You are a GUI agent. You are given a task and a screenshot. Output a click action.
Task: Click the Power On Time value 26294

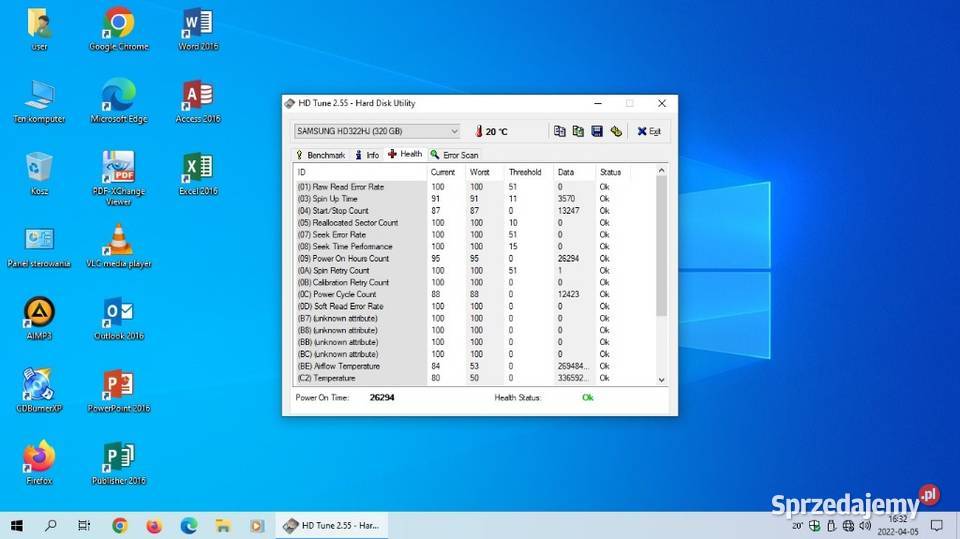382,398
